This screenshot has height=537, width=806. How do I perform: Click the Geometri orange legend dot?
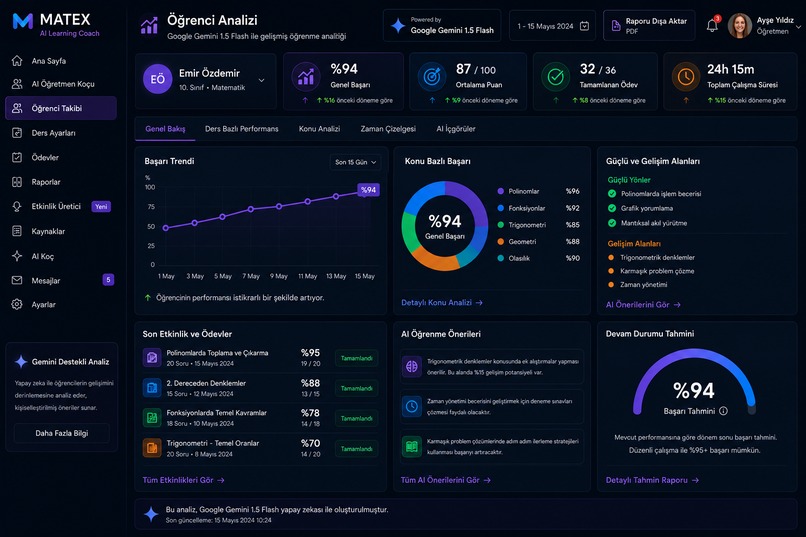pos(501,242)
